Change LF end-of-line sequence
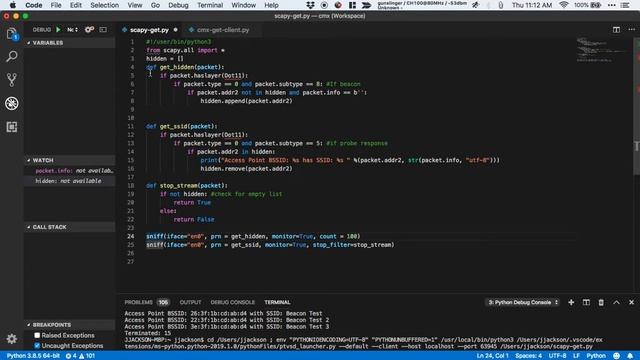The width and height of the screenshot is (640, 360). coord(576,356)
